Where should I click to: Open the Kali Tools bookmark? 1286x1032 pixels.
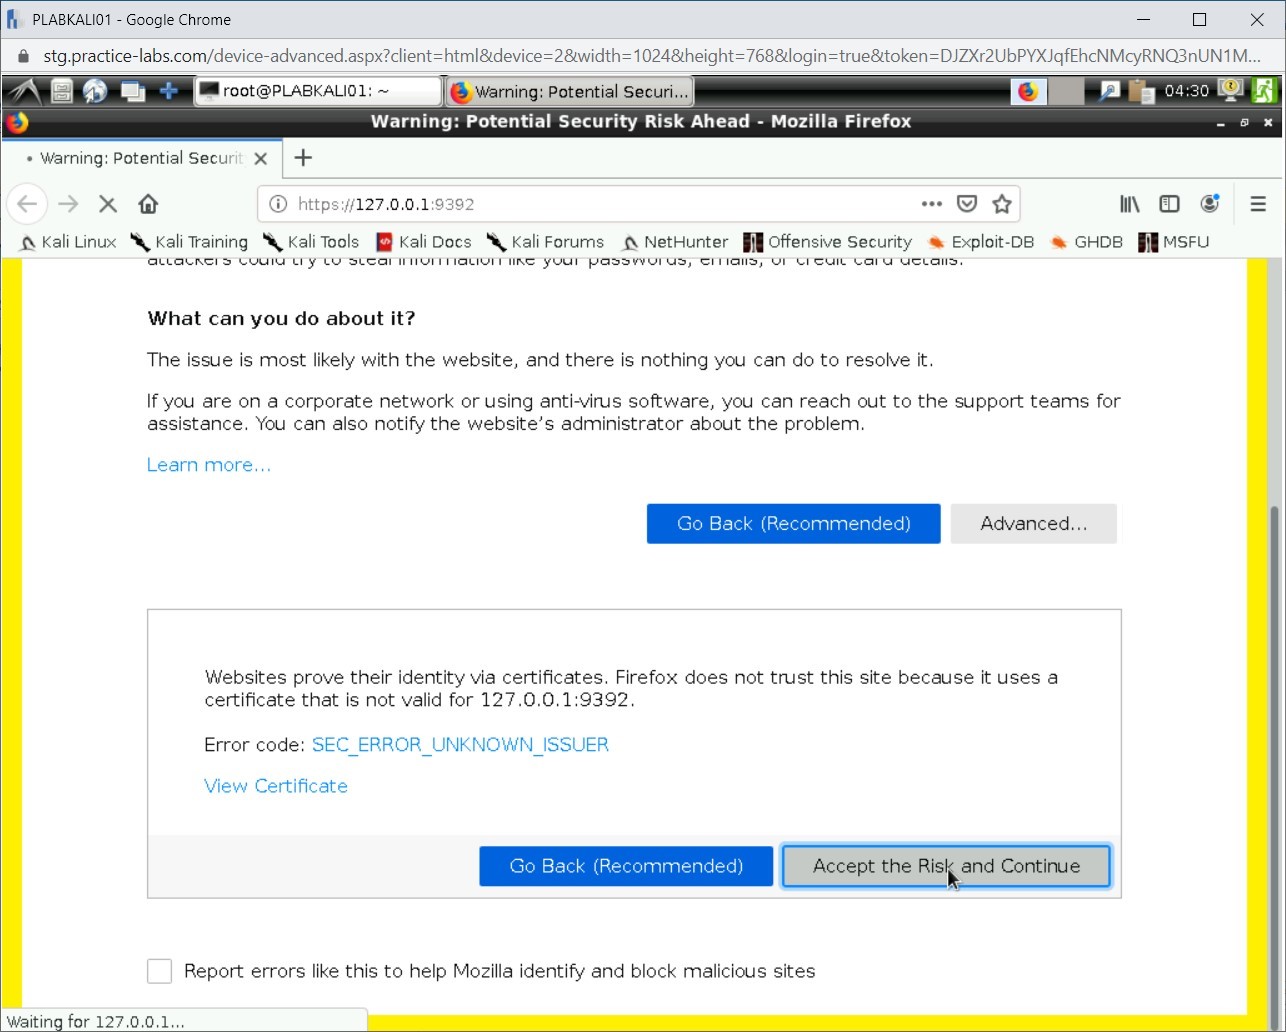[311, 242]
